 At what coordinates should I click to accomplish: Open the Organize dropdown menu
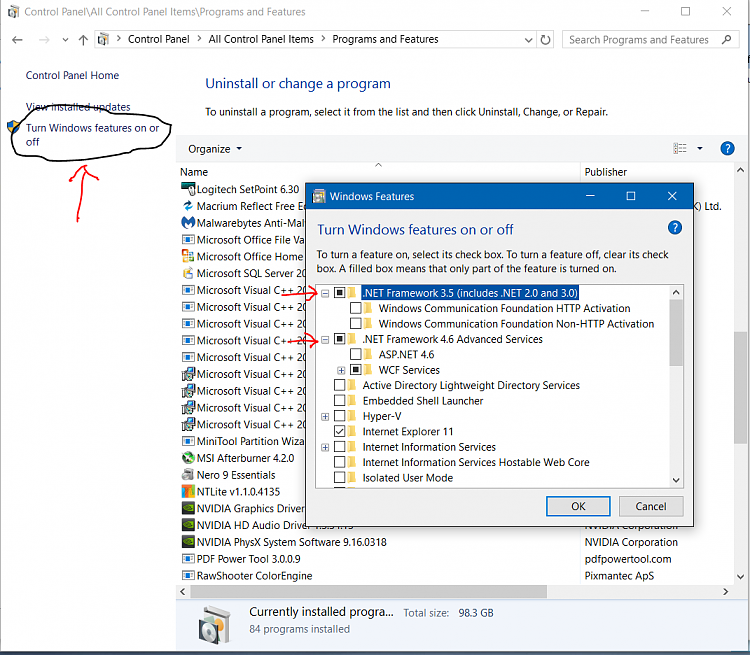tap(215, 149)
